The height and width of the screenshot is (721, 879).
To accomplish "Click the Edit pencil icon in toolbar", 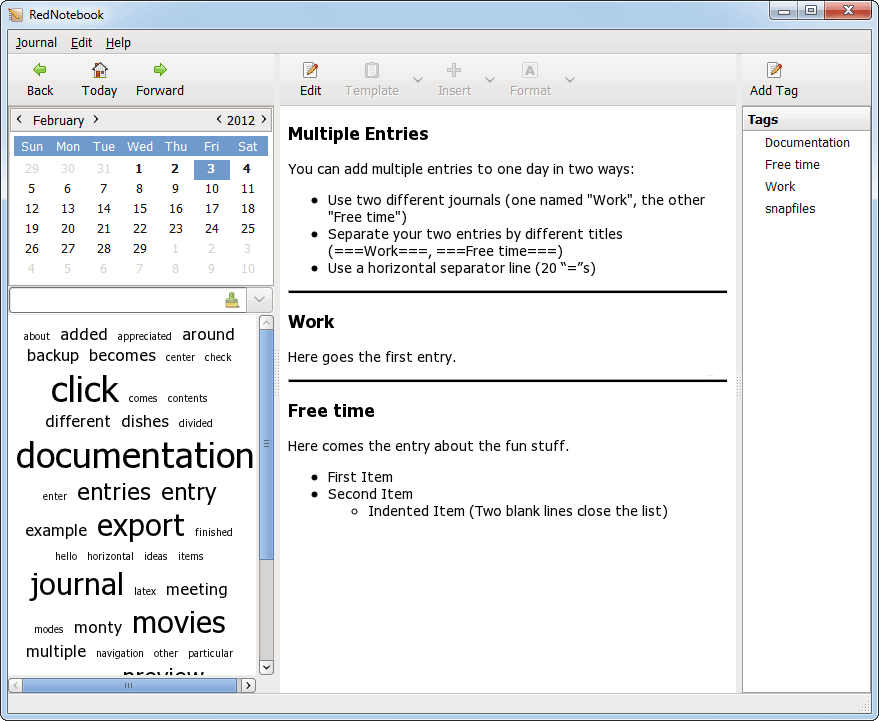I will (311, 70).
